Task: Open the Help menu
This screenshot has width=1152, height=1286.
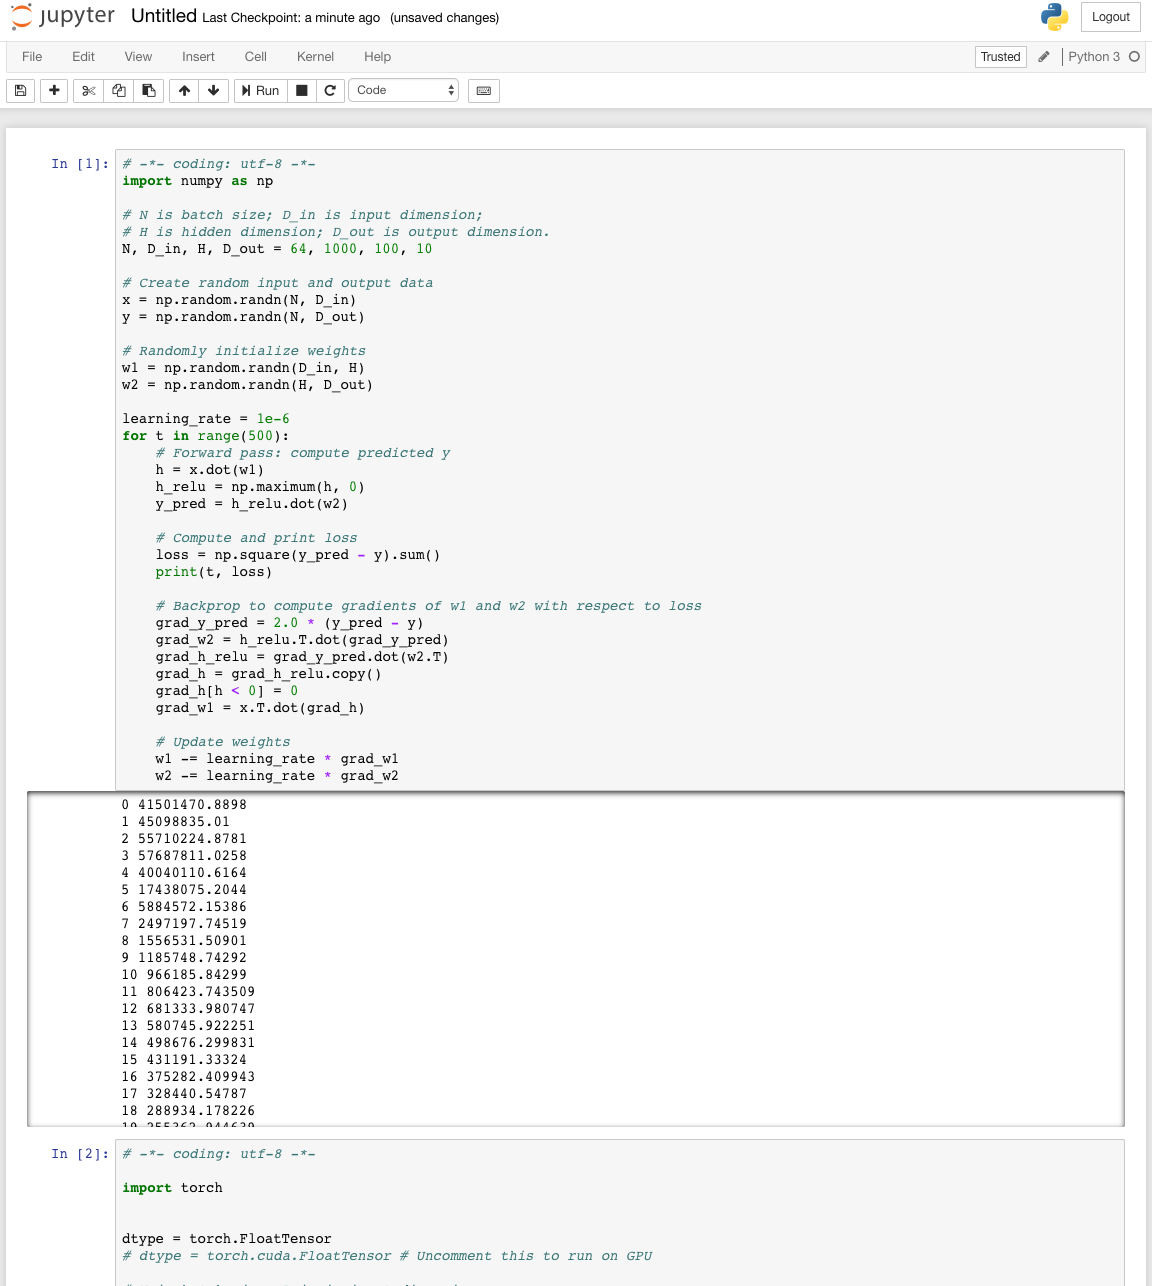Action: (378, 57)
